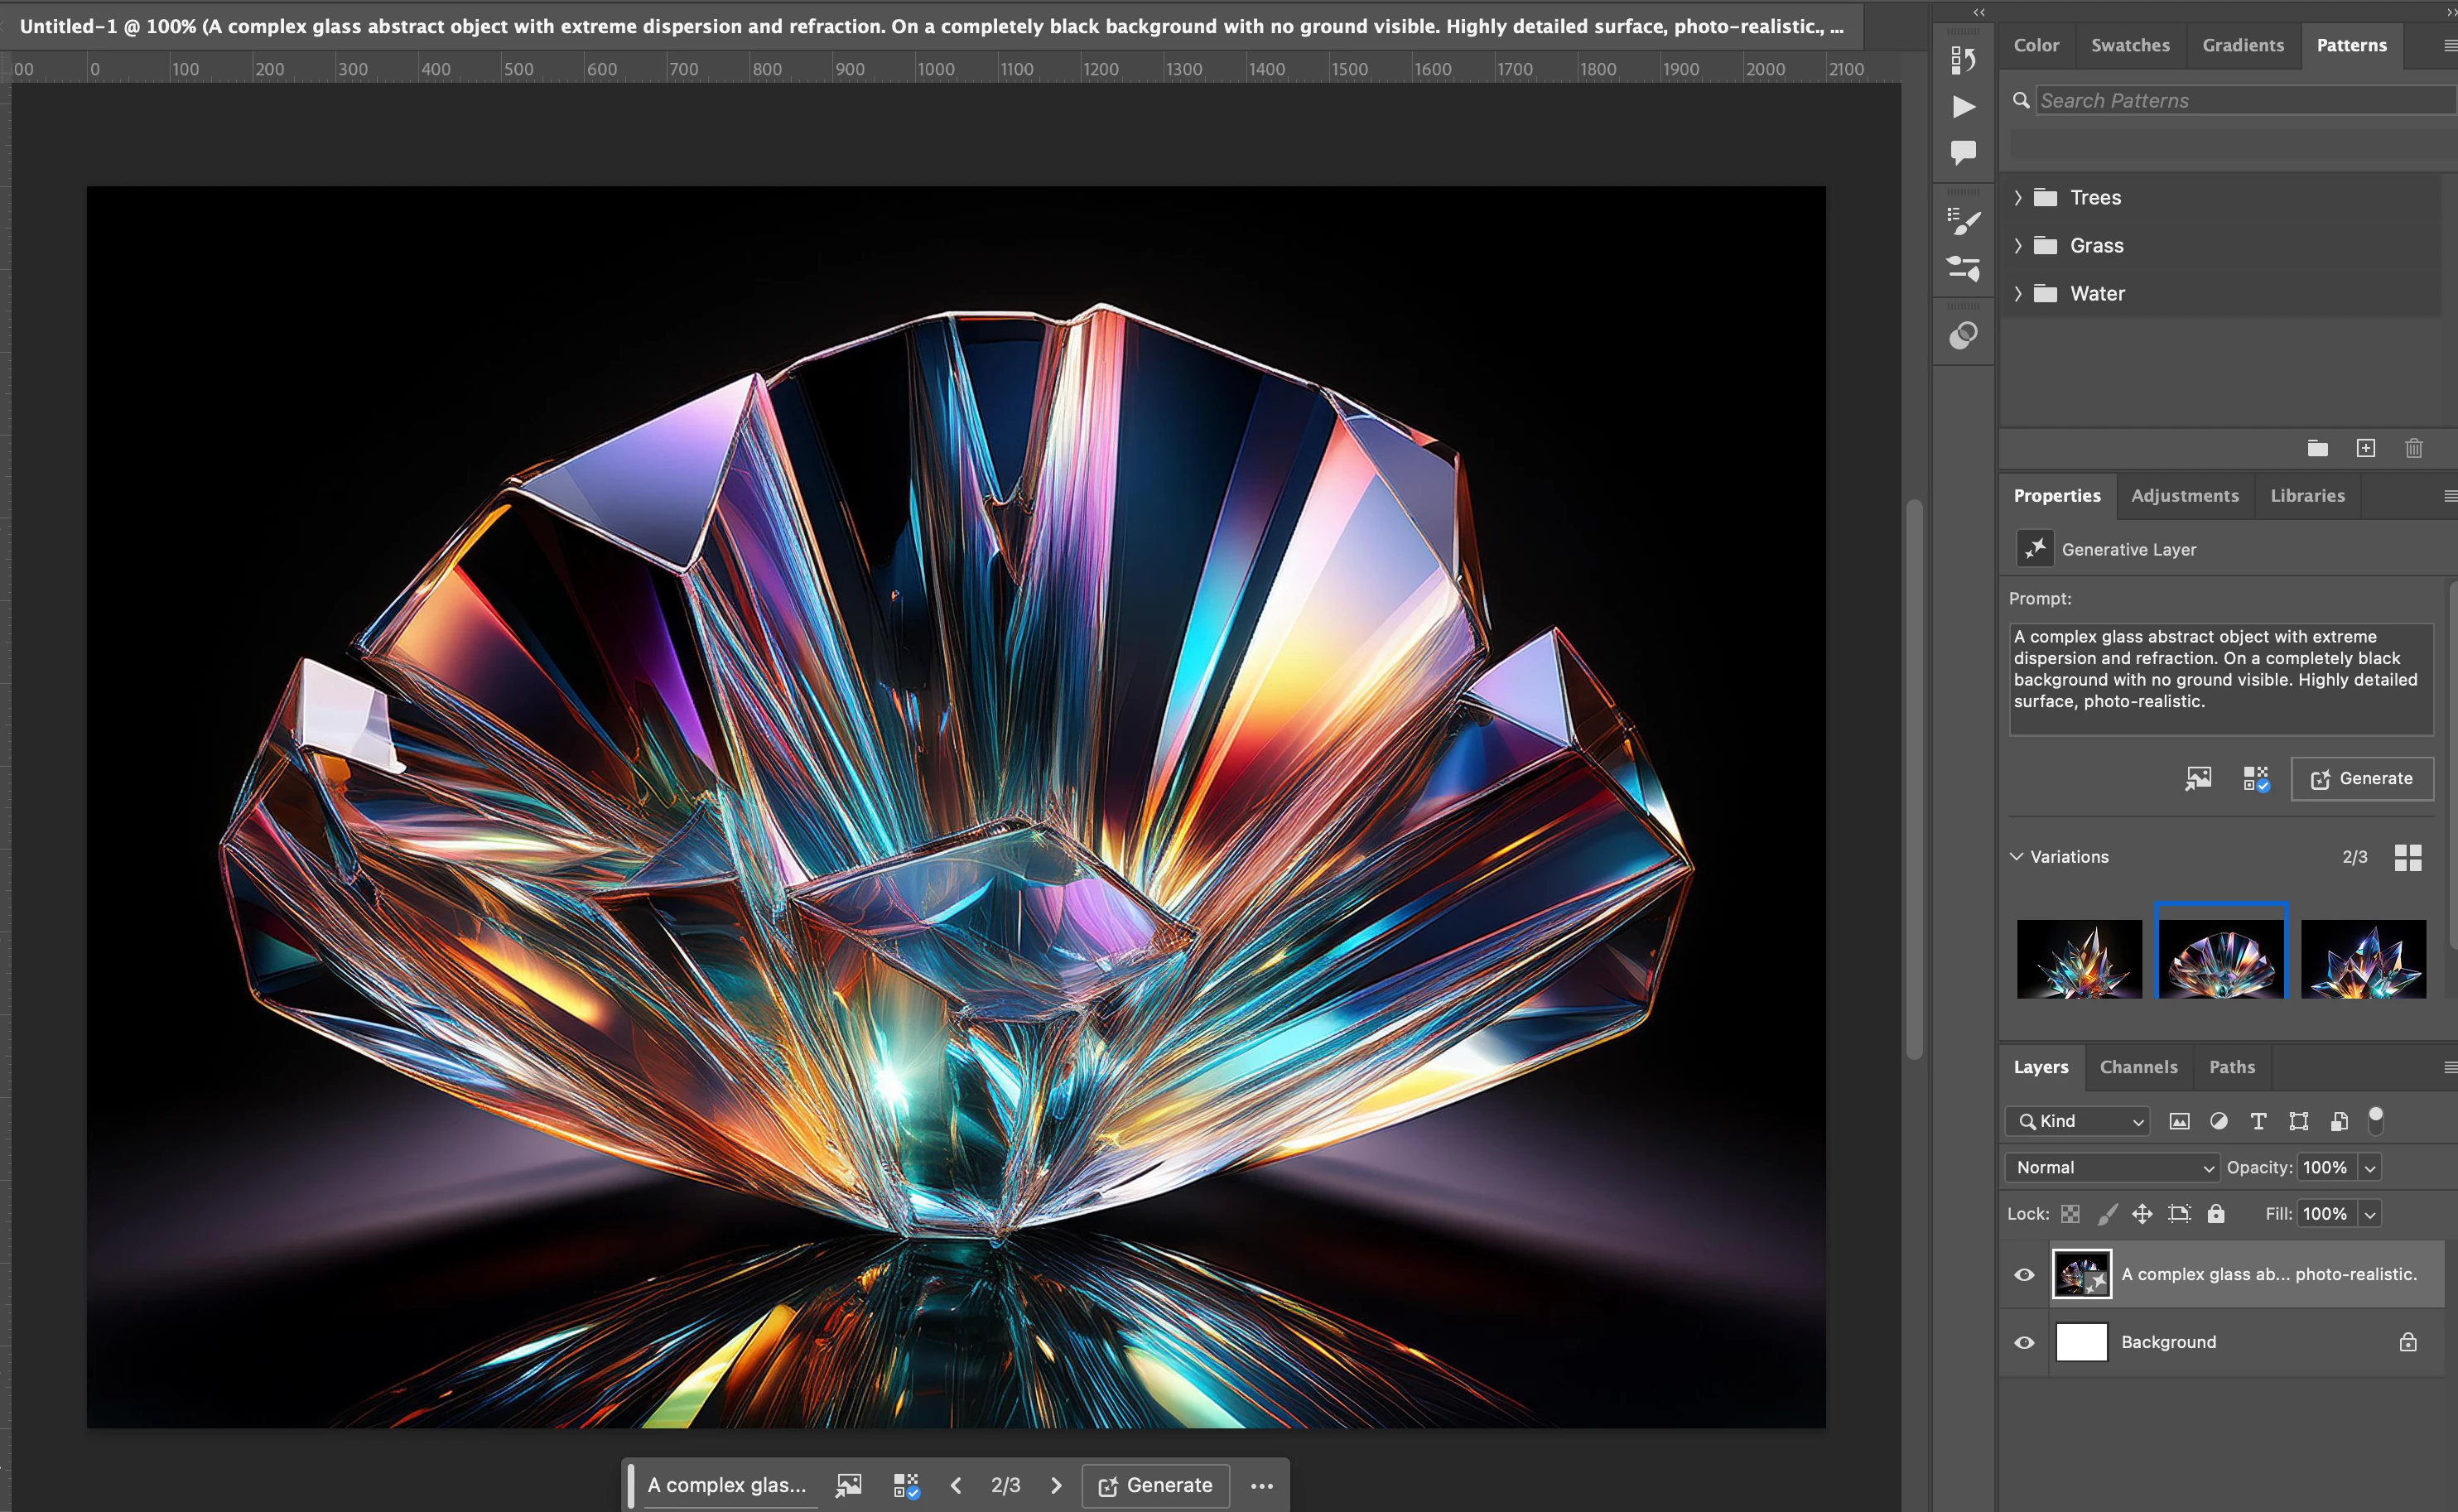
Task: Click Generate in the Properties panel
Action: click(x=2361, y=778)
